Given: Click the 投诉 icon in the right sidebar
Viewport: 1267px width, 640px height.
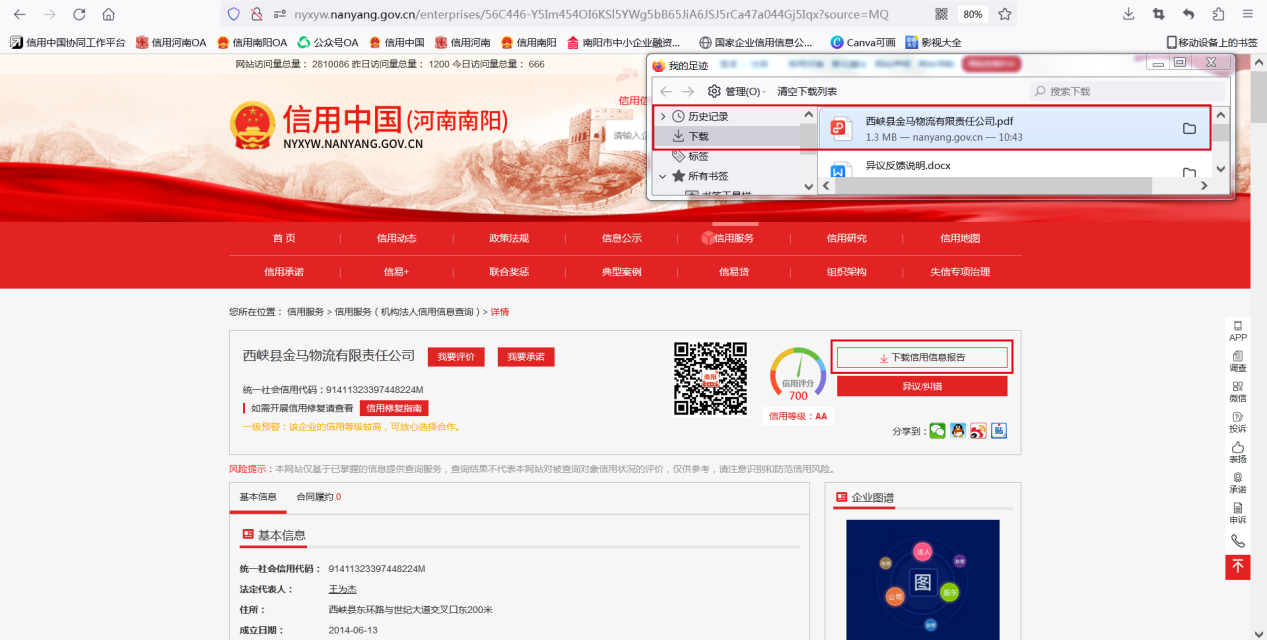Looking at the screenshot, I should coord(1238,422).
